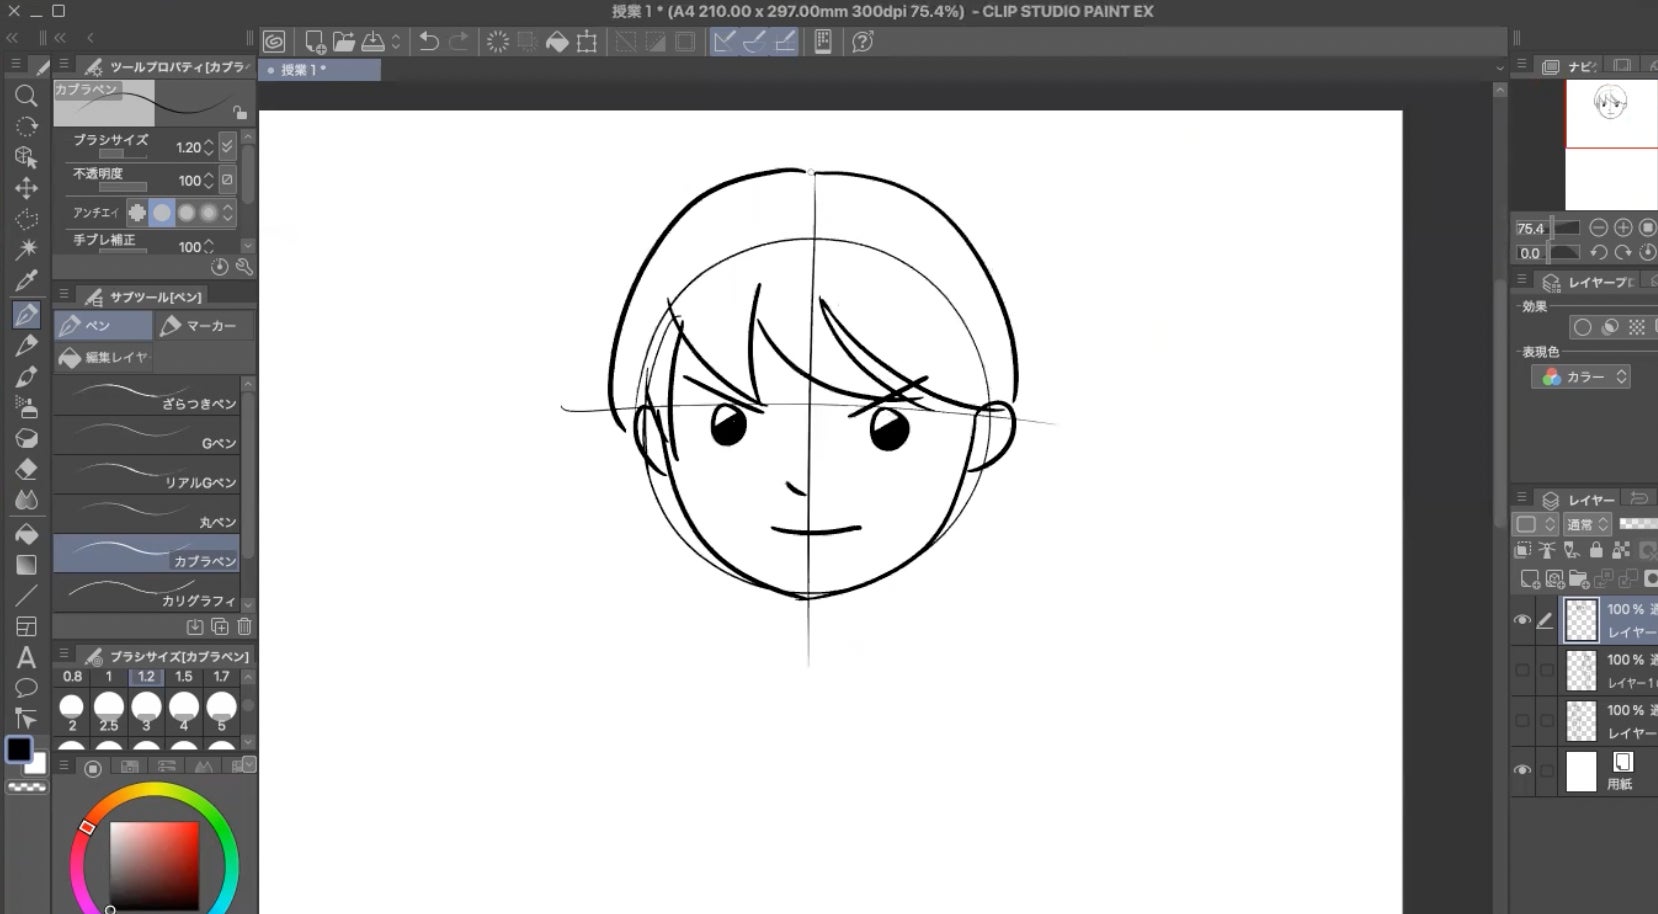Select the Text tool
Viewport: 1658px width, 914px height.
pyautogui.click(x=26, y=657)
